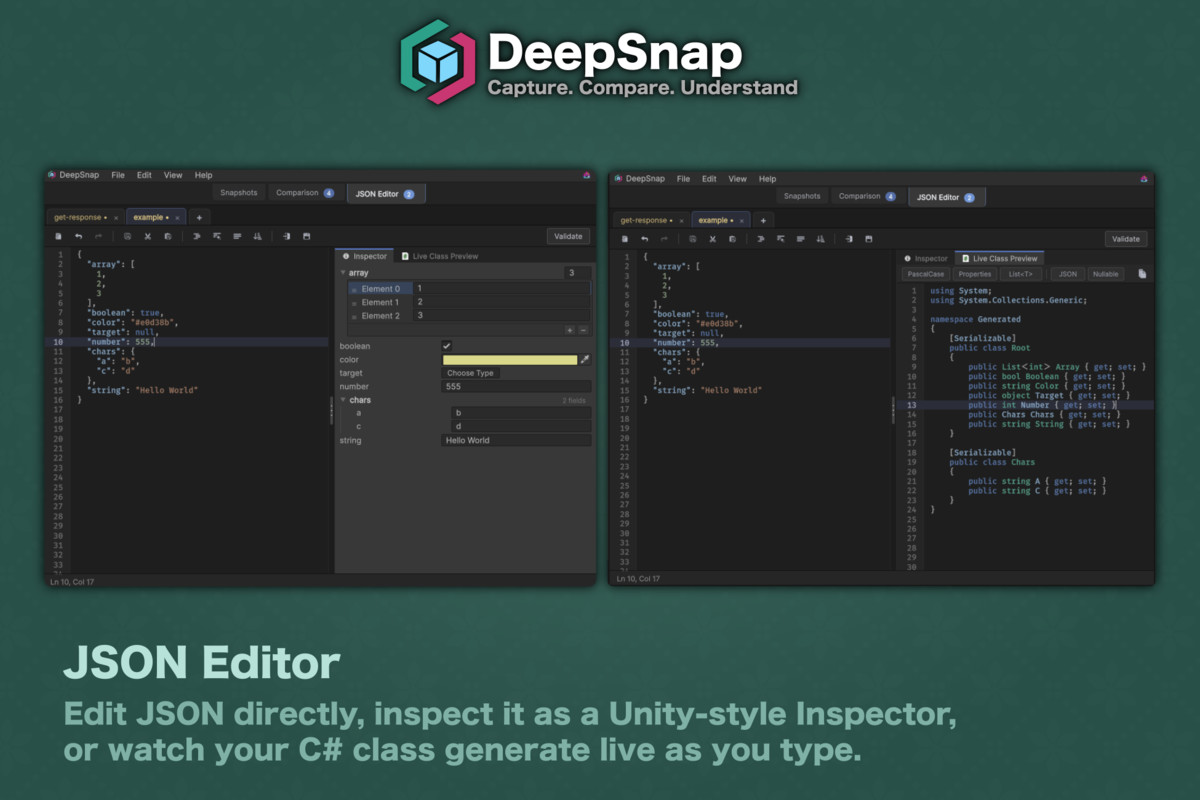Click the string field containing Hello World
This screenshot has width=1200, height=800.
click(x=517, y=440)
